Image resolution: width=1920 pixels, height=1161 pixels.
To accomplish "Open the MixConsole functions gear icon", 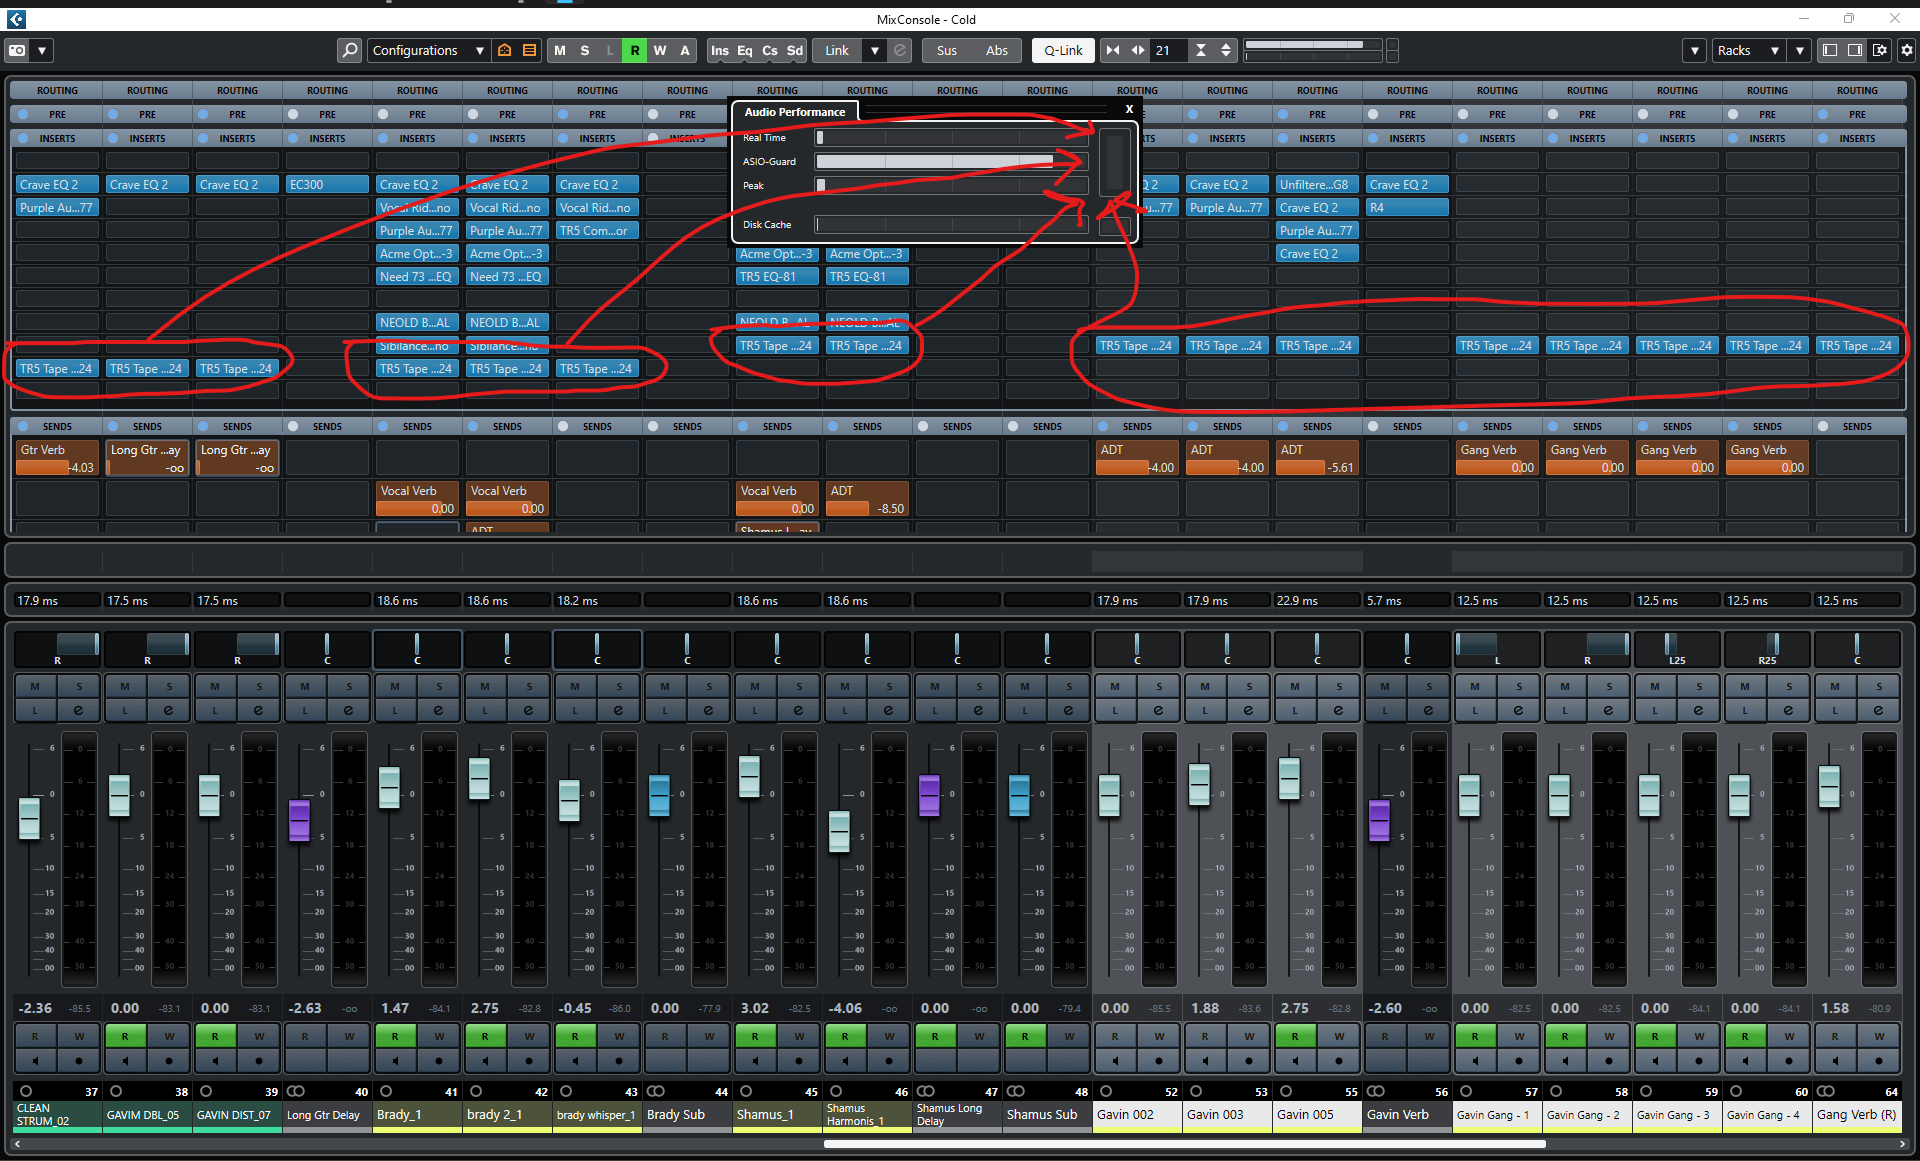I will pos(1906,50).
